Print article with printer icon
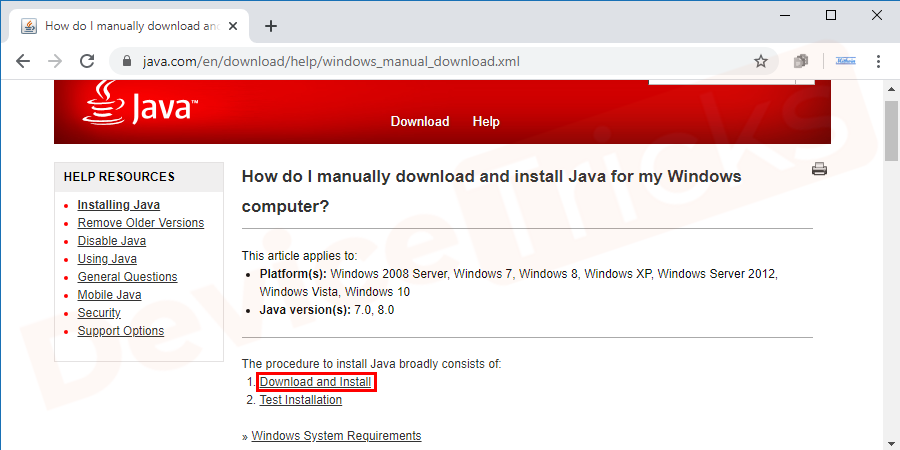Viewport: 900px width, 450px height. 819,169
